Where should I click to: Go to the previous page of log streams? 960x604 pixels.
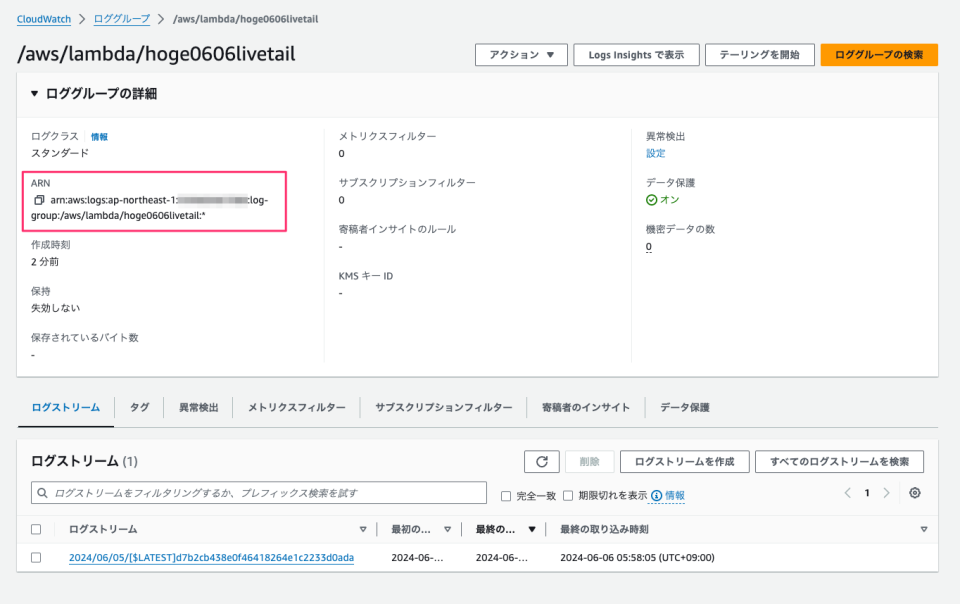(x=846, y=492)
